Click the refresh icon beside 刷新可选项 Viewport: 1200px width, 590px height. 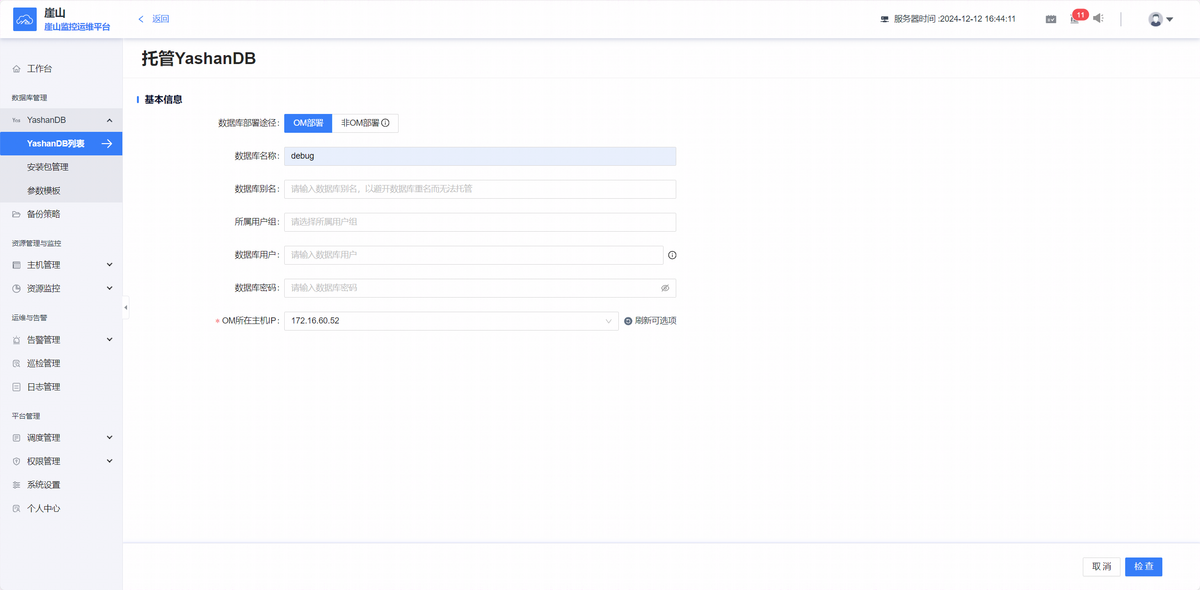(628, 321)
